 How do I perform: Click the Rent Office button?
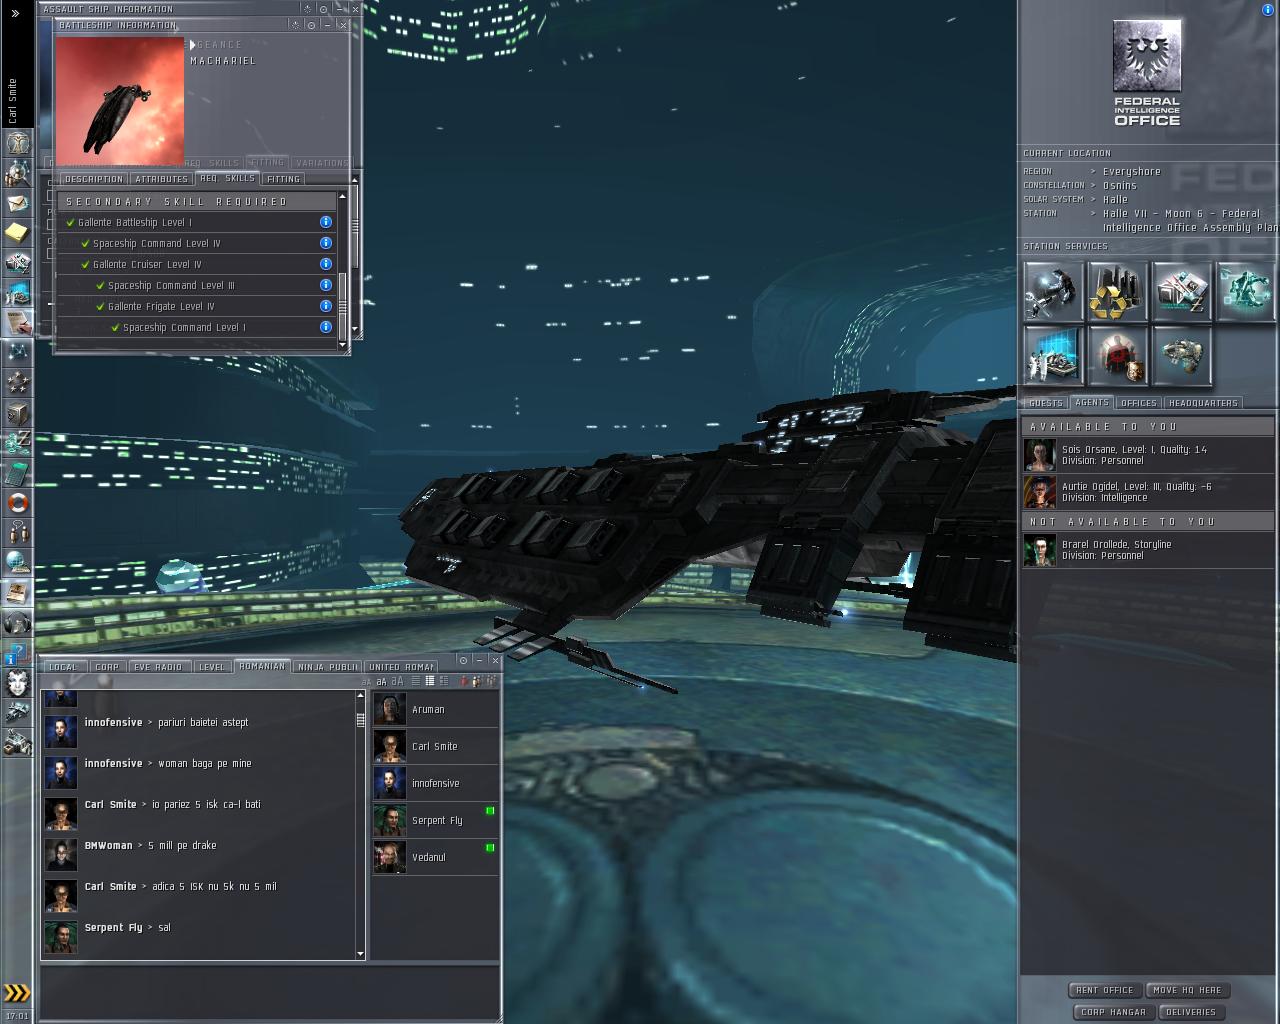tap(1105, 990)
